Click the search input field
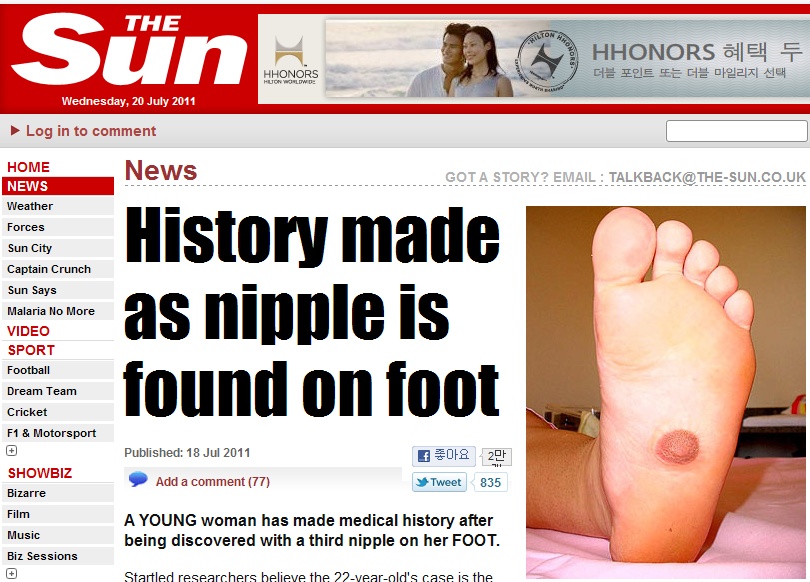 click(737, 131)
